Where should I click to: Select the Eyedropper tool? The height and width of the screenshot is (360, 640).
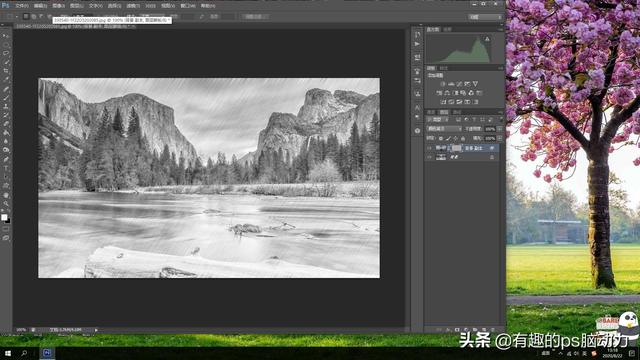(x=6, y=80)
